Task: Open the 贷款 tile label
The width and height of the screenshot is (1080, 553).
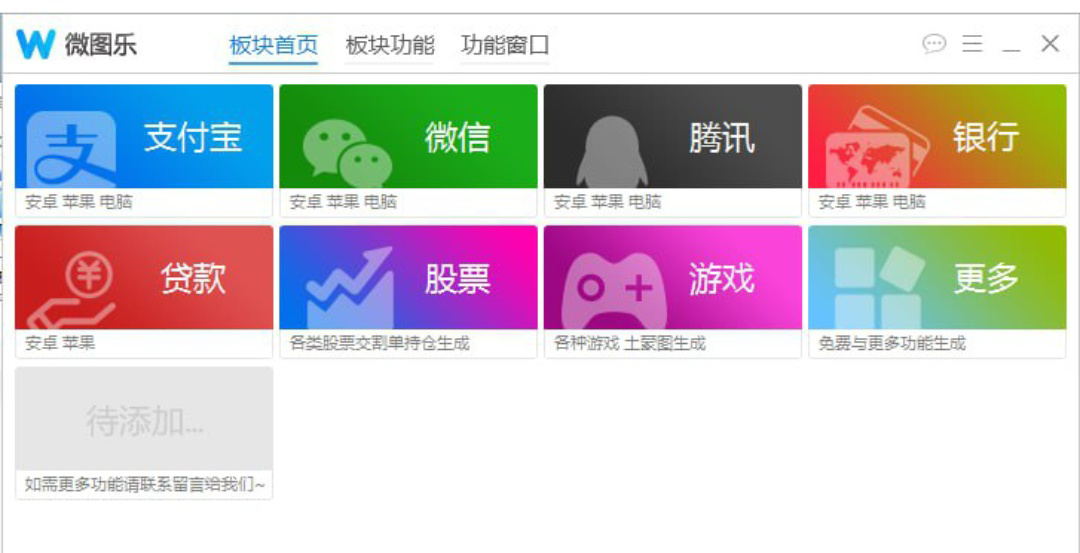Action: coord(194,279)
